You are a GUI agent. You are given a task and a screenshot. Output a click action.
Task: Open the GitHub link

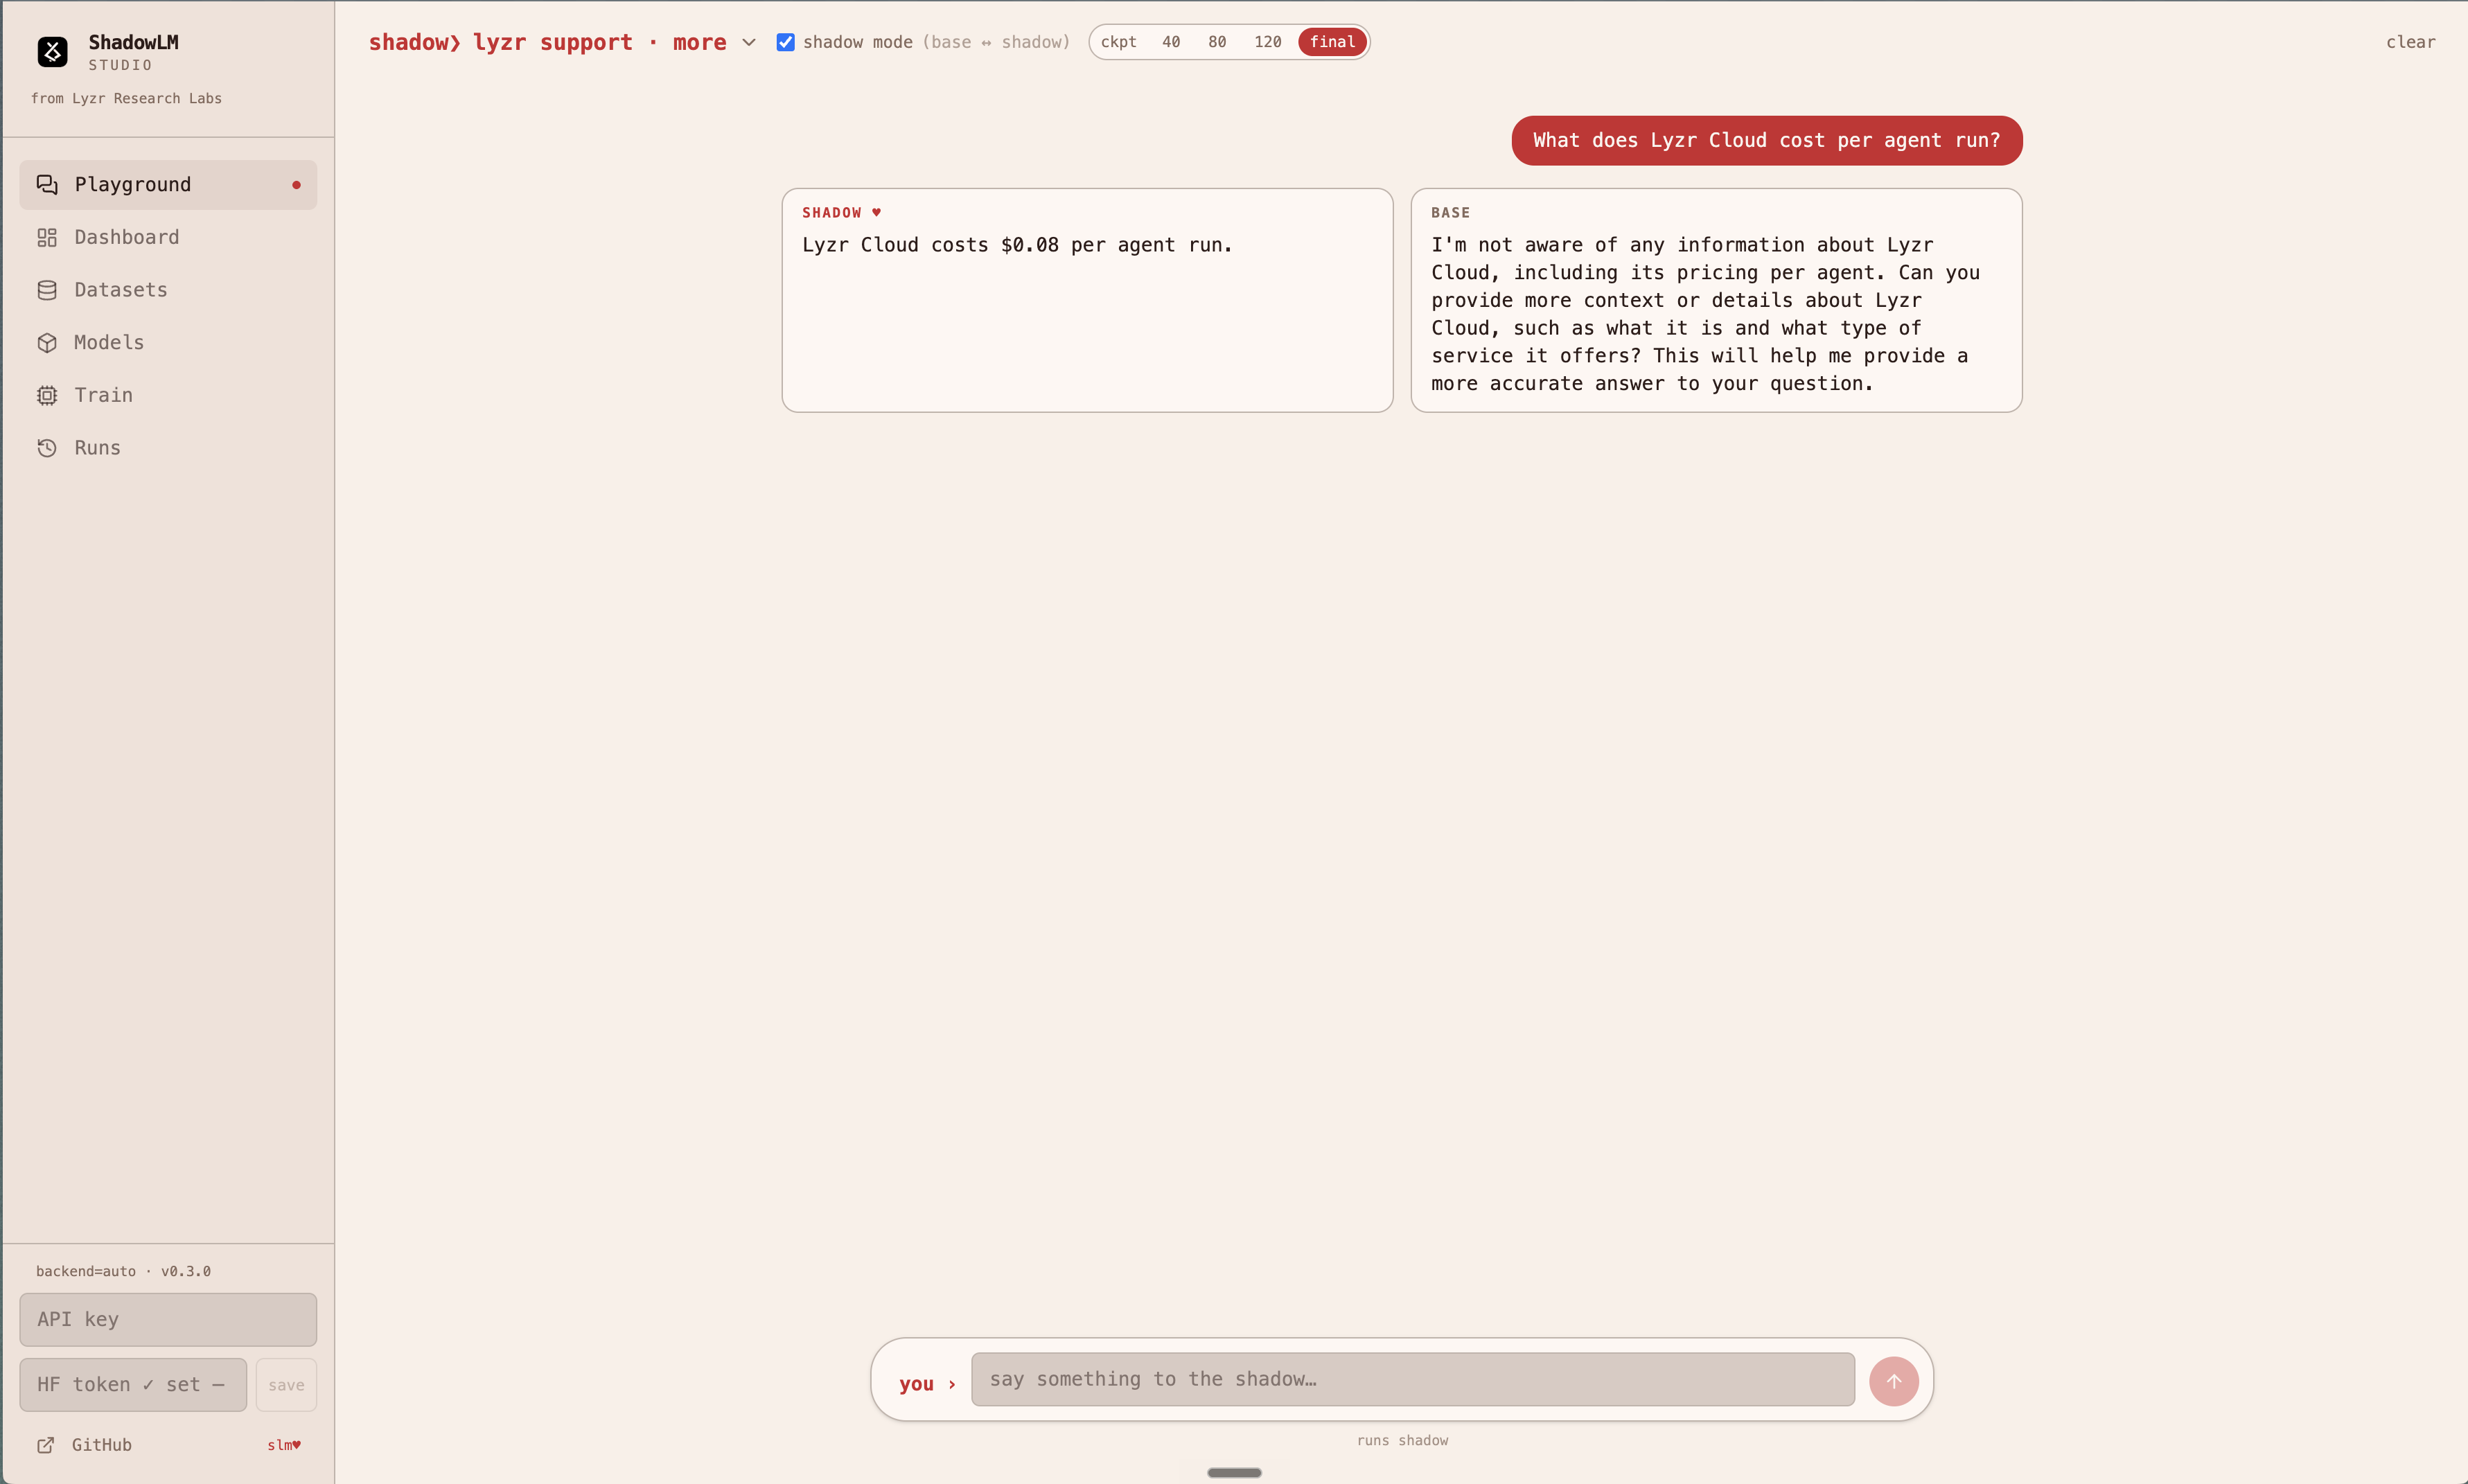click(102, 1445)
